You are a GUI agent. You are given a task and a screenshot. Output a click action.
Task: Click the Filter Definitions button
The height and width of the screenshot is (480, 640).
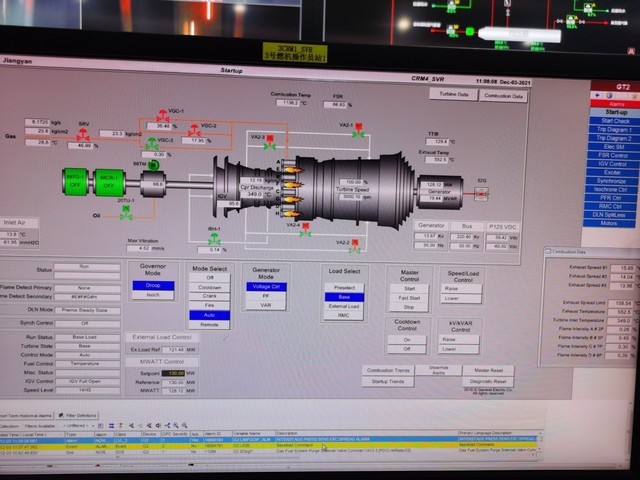tap(78, 416)
